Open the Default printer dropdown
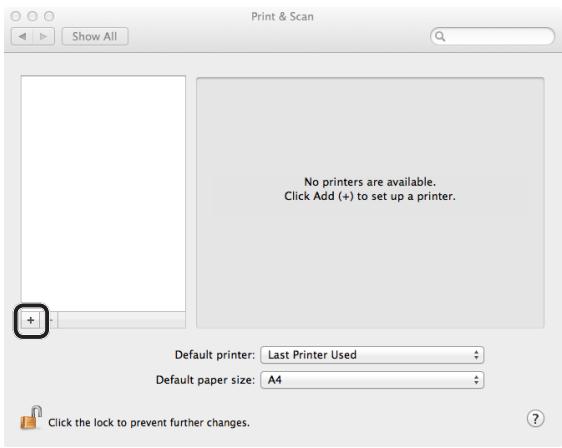Viewport: 562px width, 448px height. tap(372, 355)
